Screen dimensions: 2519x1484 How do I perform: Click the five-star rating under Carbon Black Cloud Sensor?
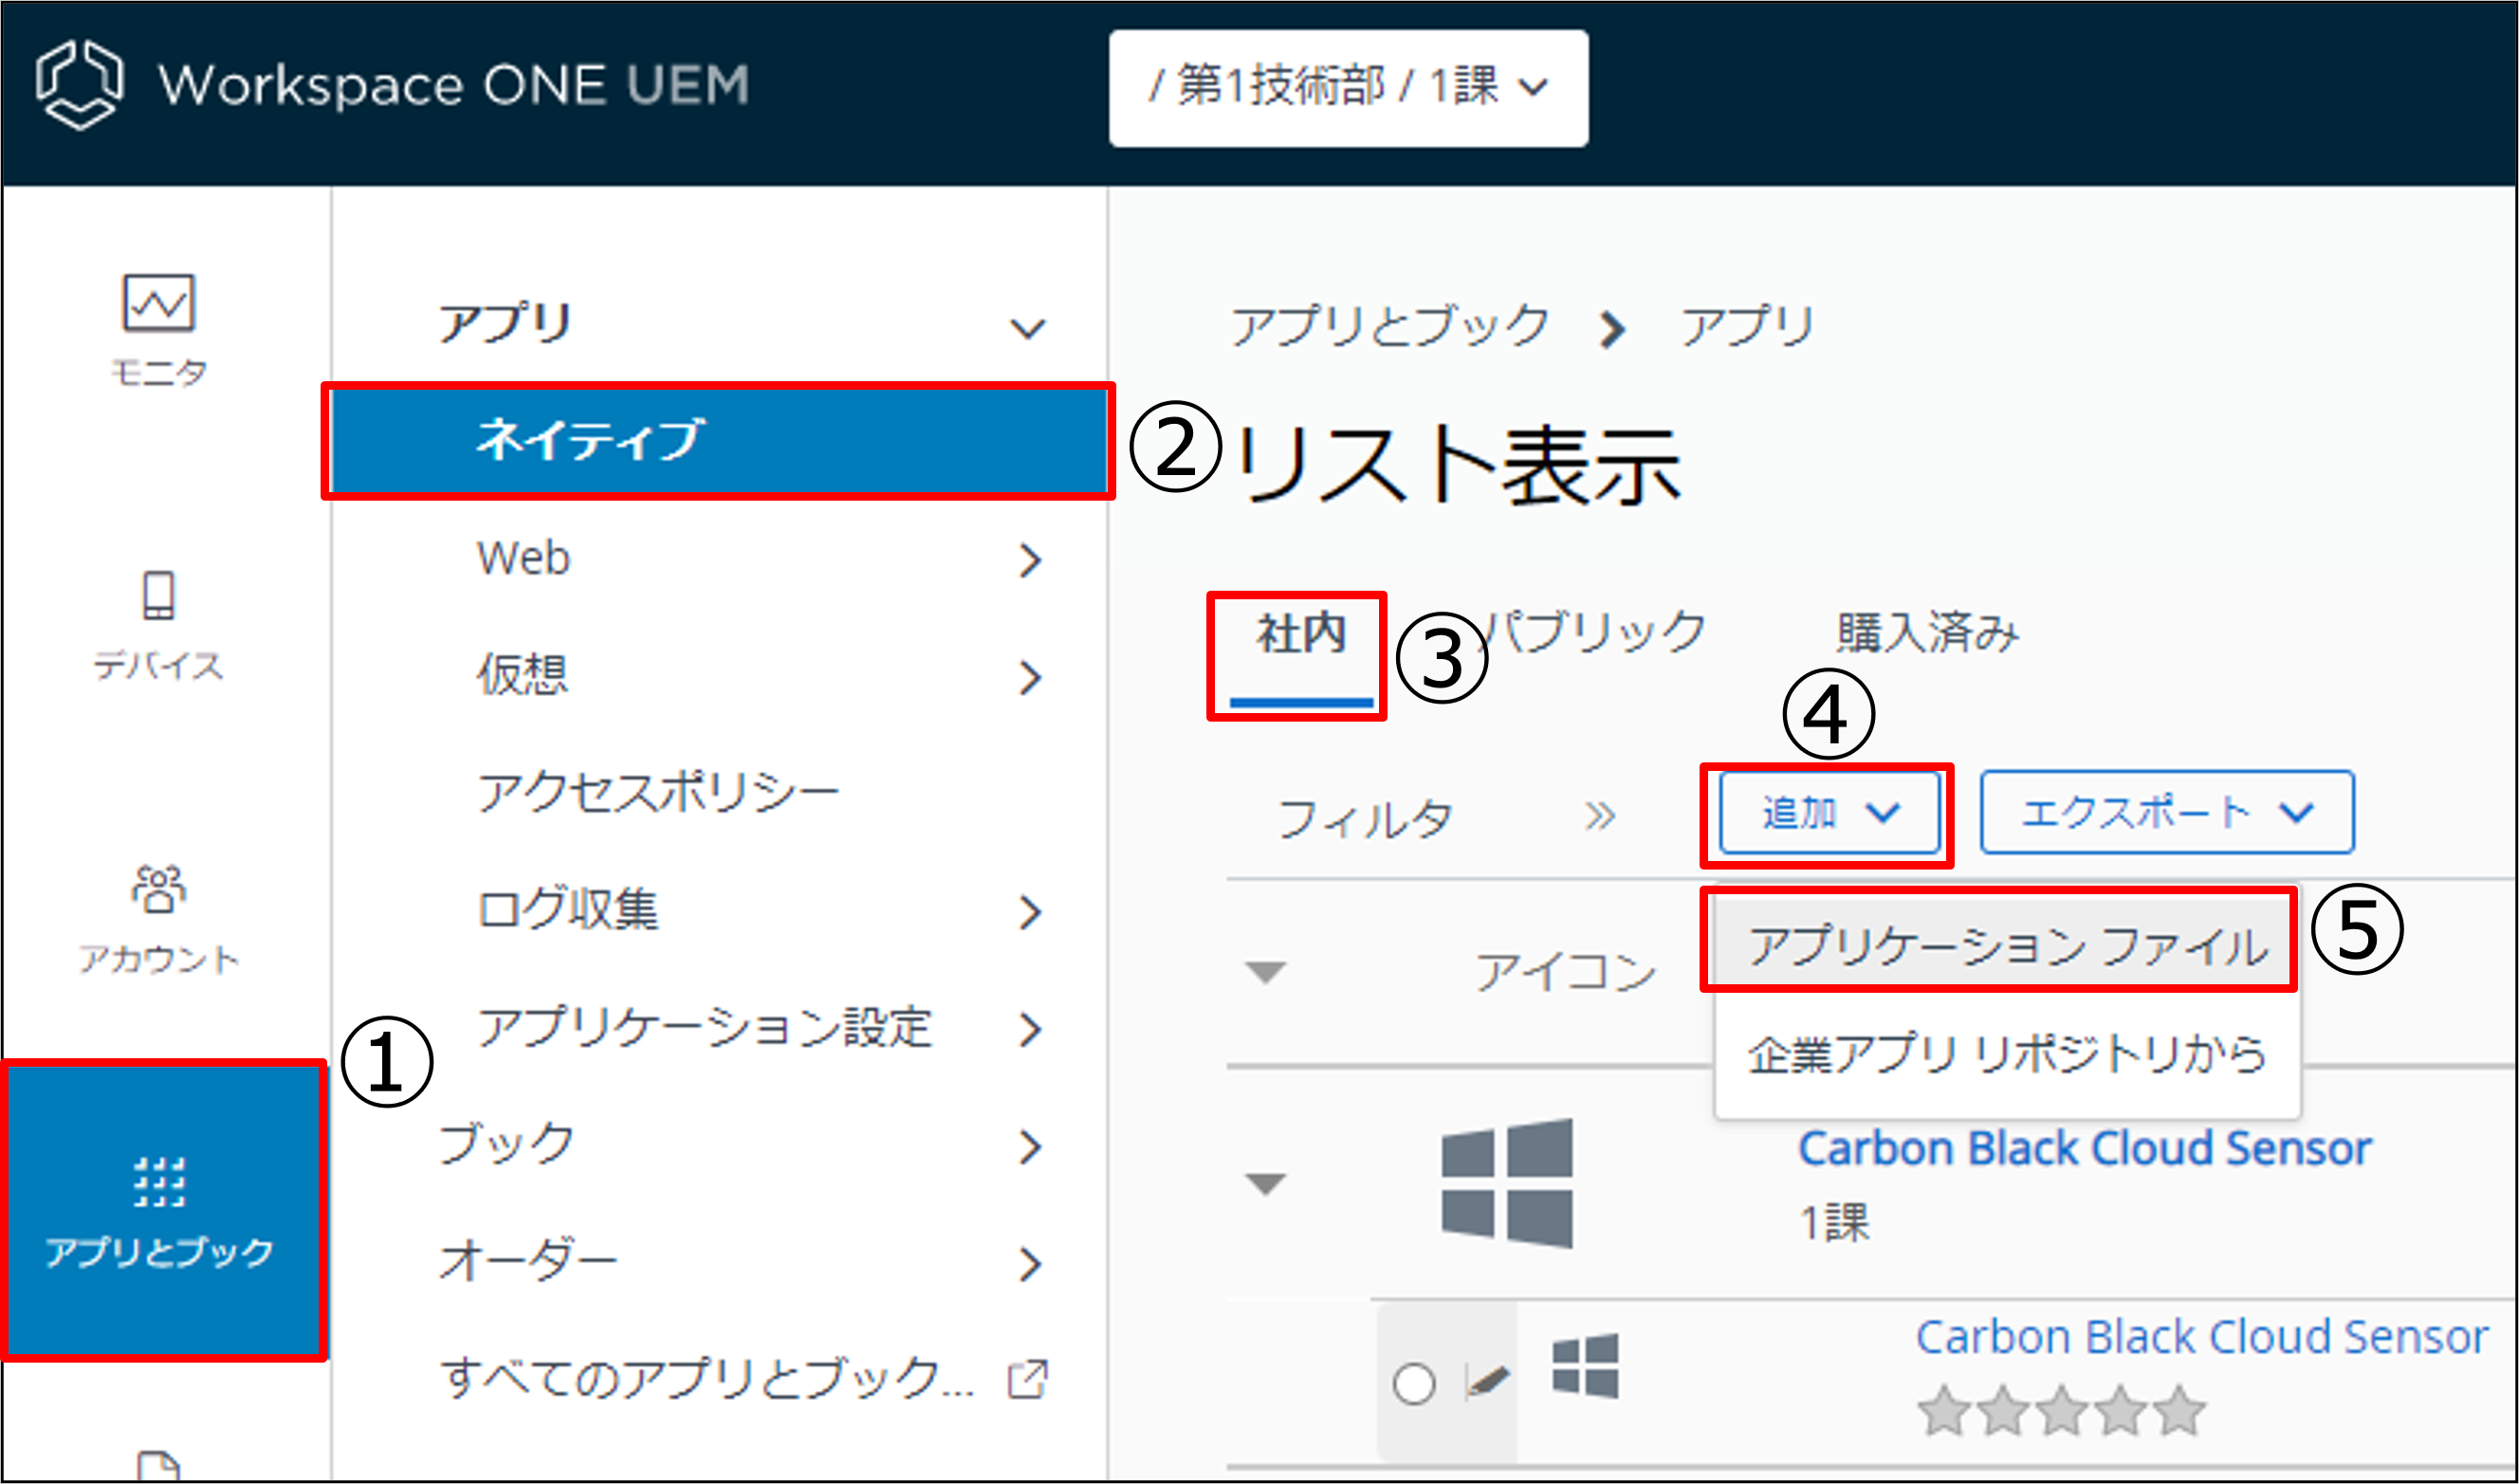[2062, 1411]
